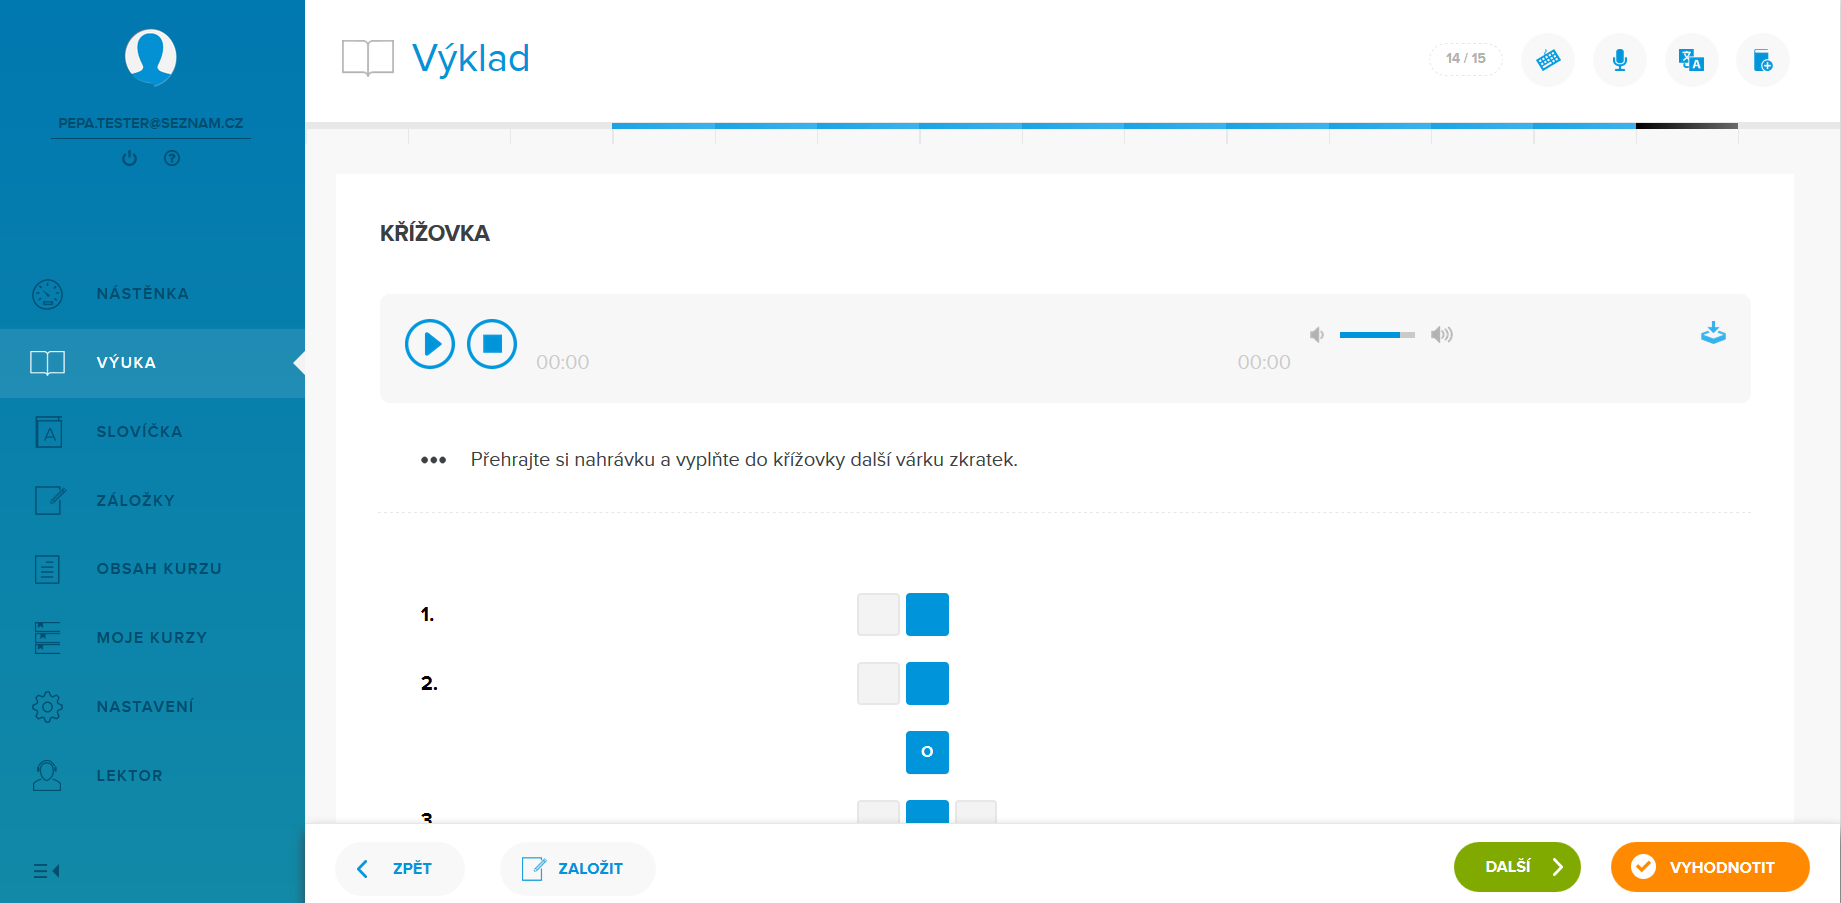Stop the audio playback
Screen dimensions: 1841x903
(492, 344)
